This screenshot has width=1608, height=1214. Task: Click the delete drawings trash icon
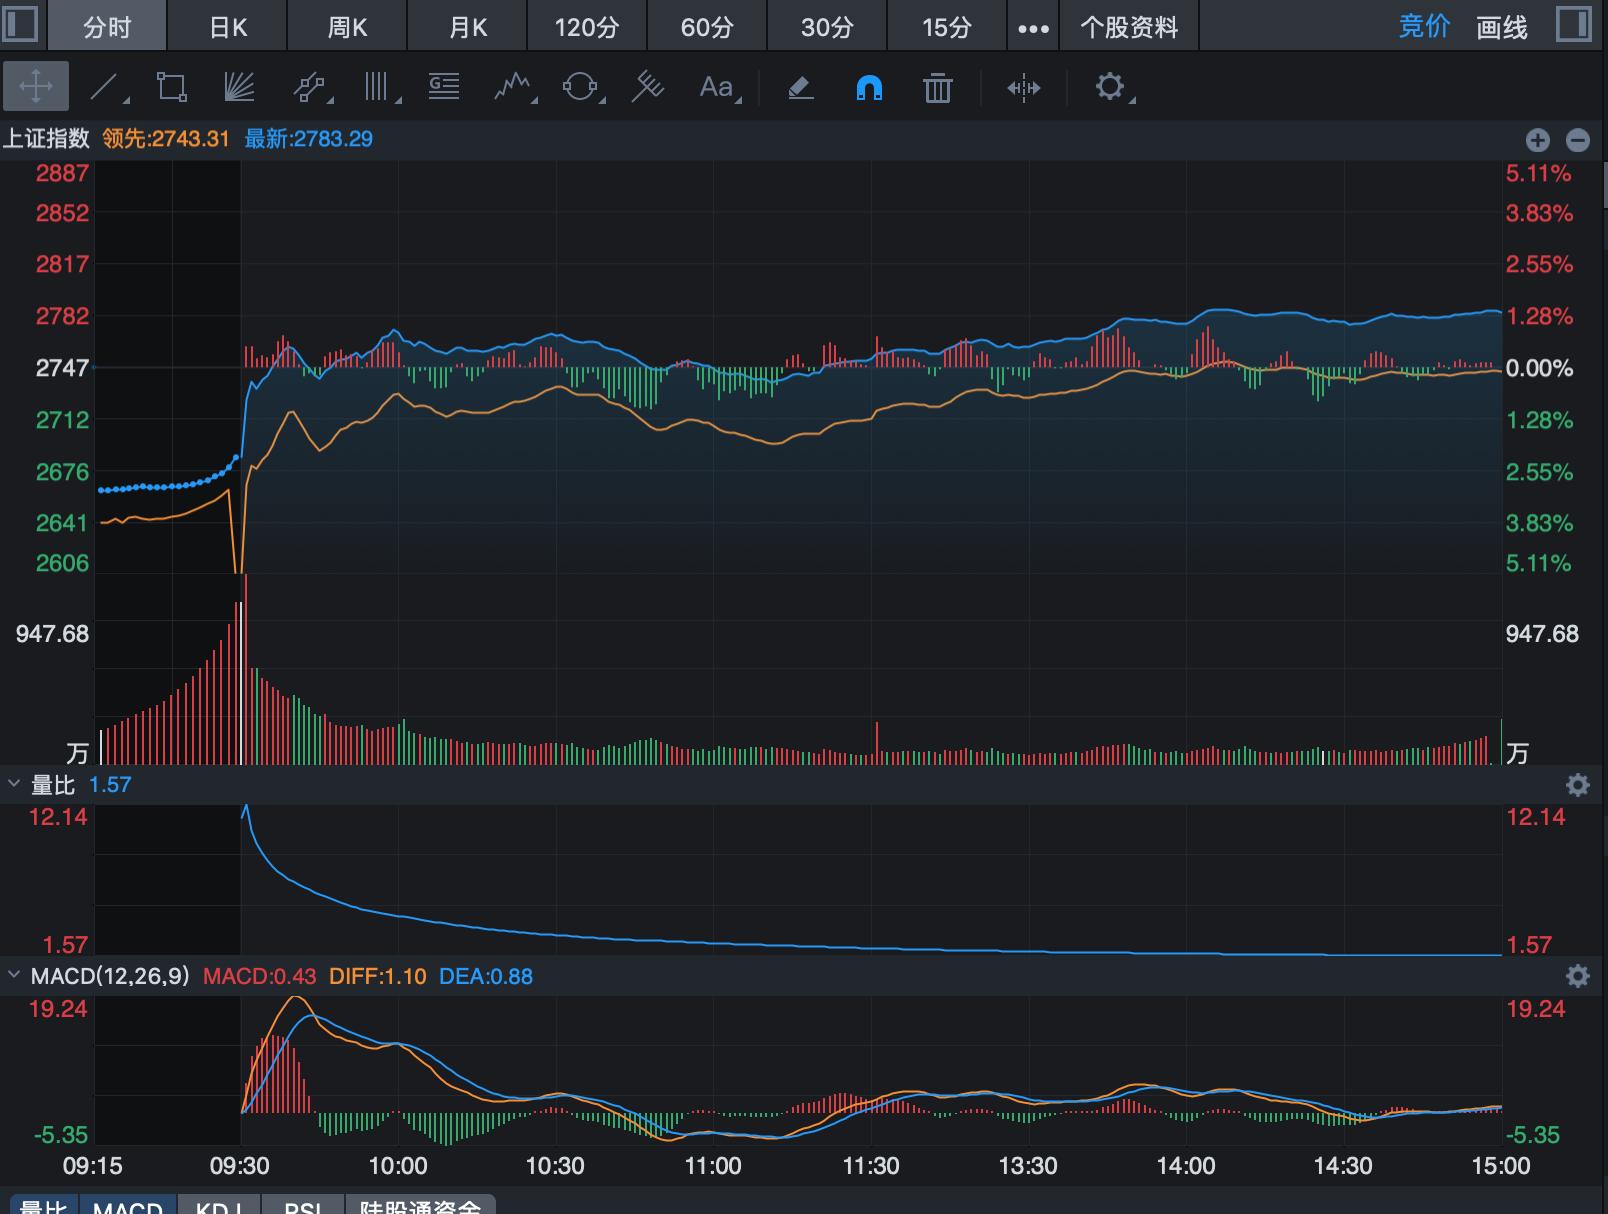pos(937,88)
